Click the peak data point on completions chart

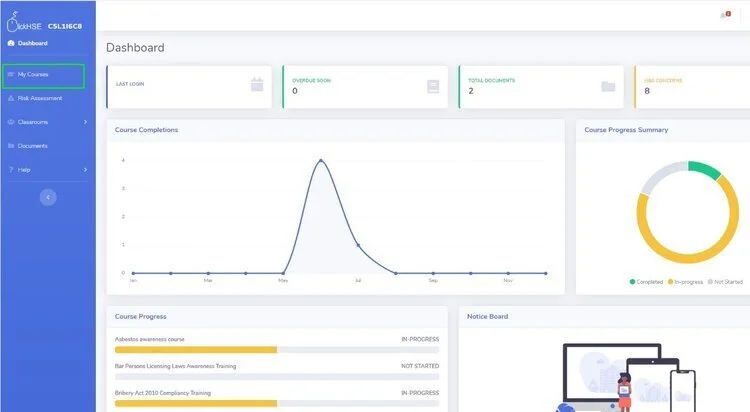321,160
